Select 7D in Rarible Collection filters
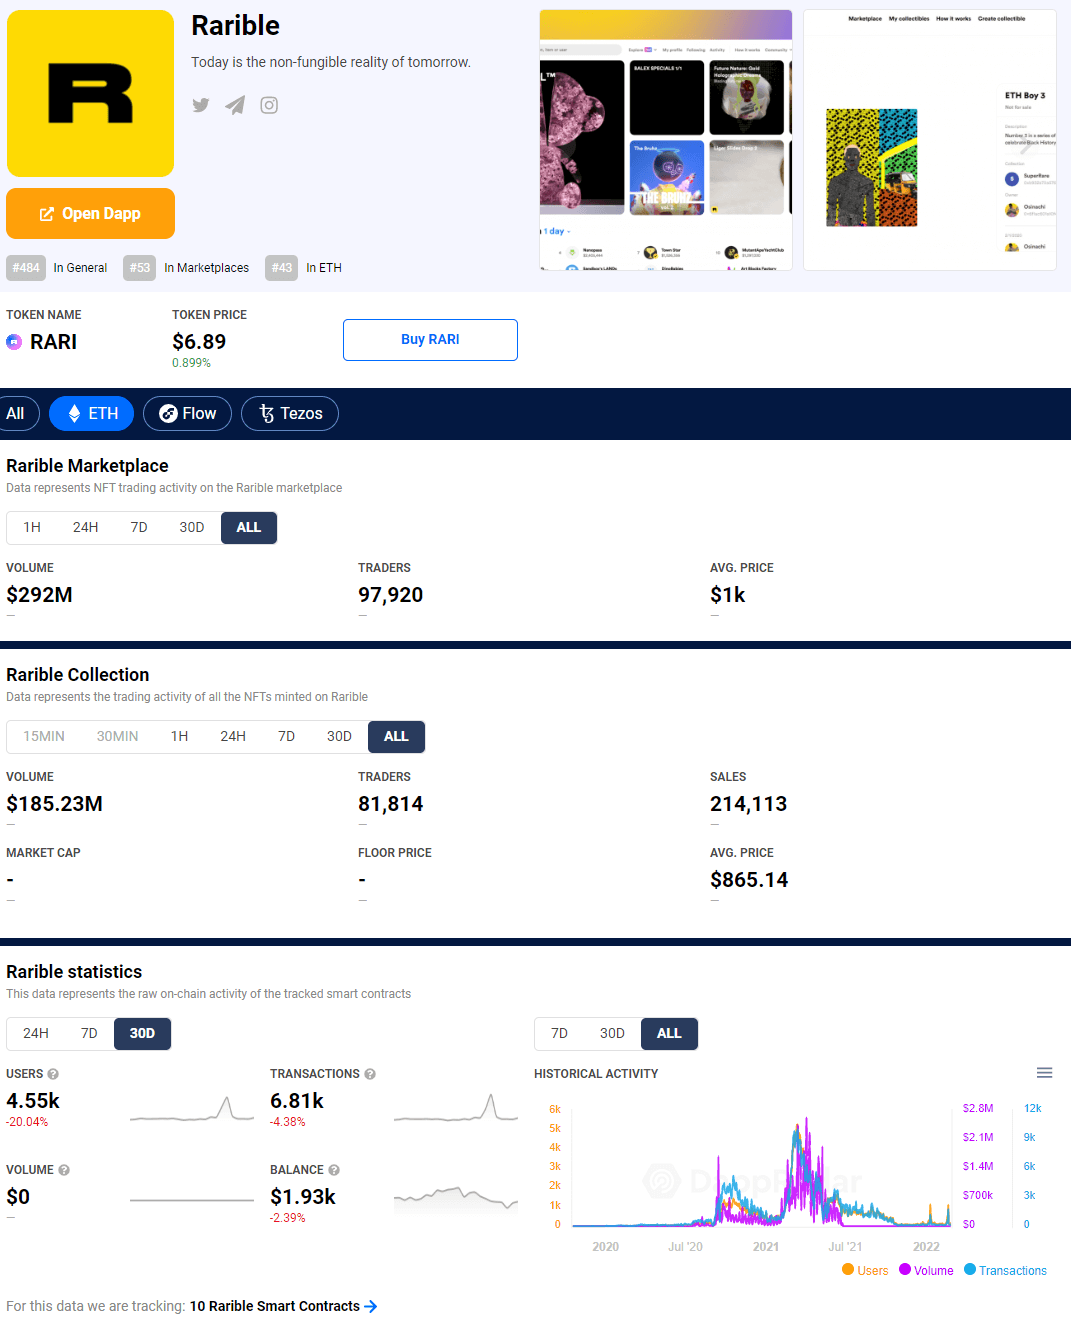The image size is (1071, 1328). coord(286,736)
